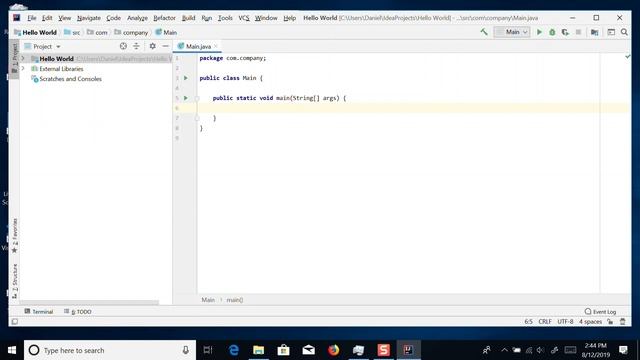
Task: Change line separator CRLF
Action: click(x=545, y=322)
